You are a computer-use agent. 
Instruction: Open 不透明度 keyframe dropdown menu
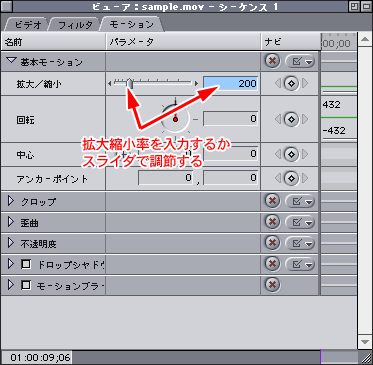coord(300,243)
